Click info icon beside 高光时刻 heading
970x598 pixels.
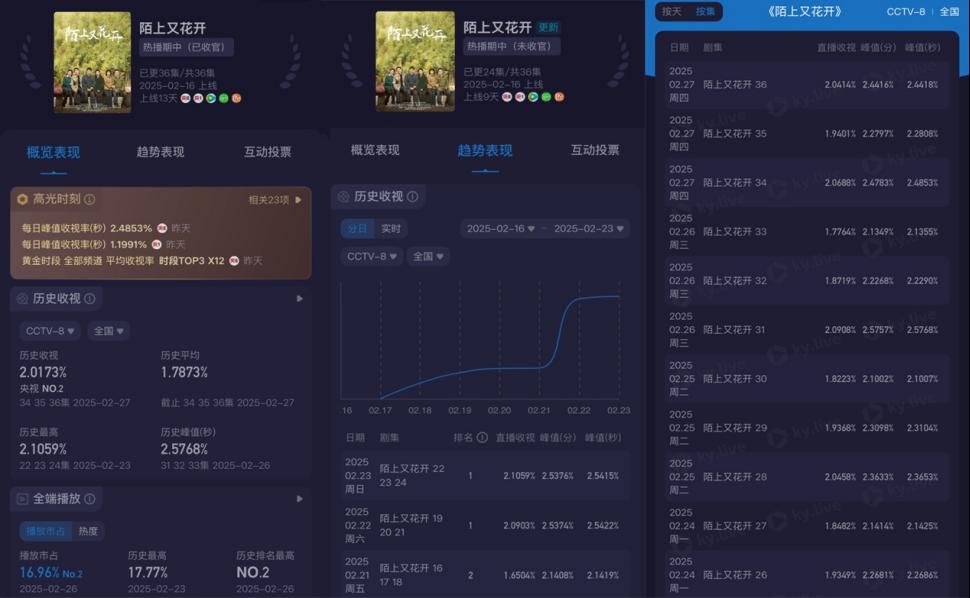point(90,200)
